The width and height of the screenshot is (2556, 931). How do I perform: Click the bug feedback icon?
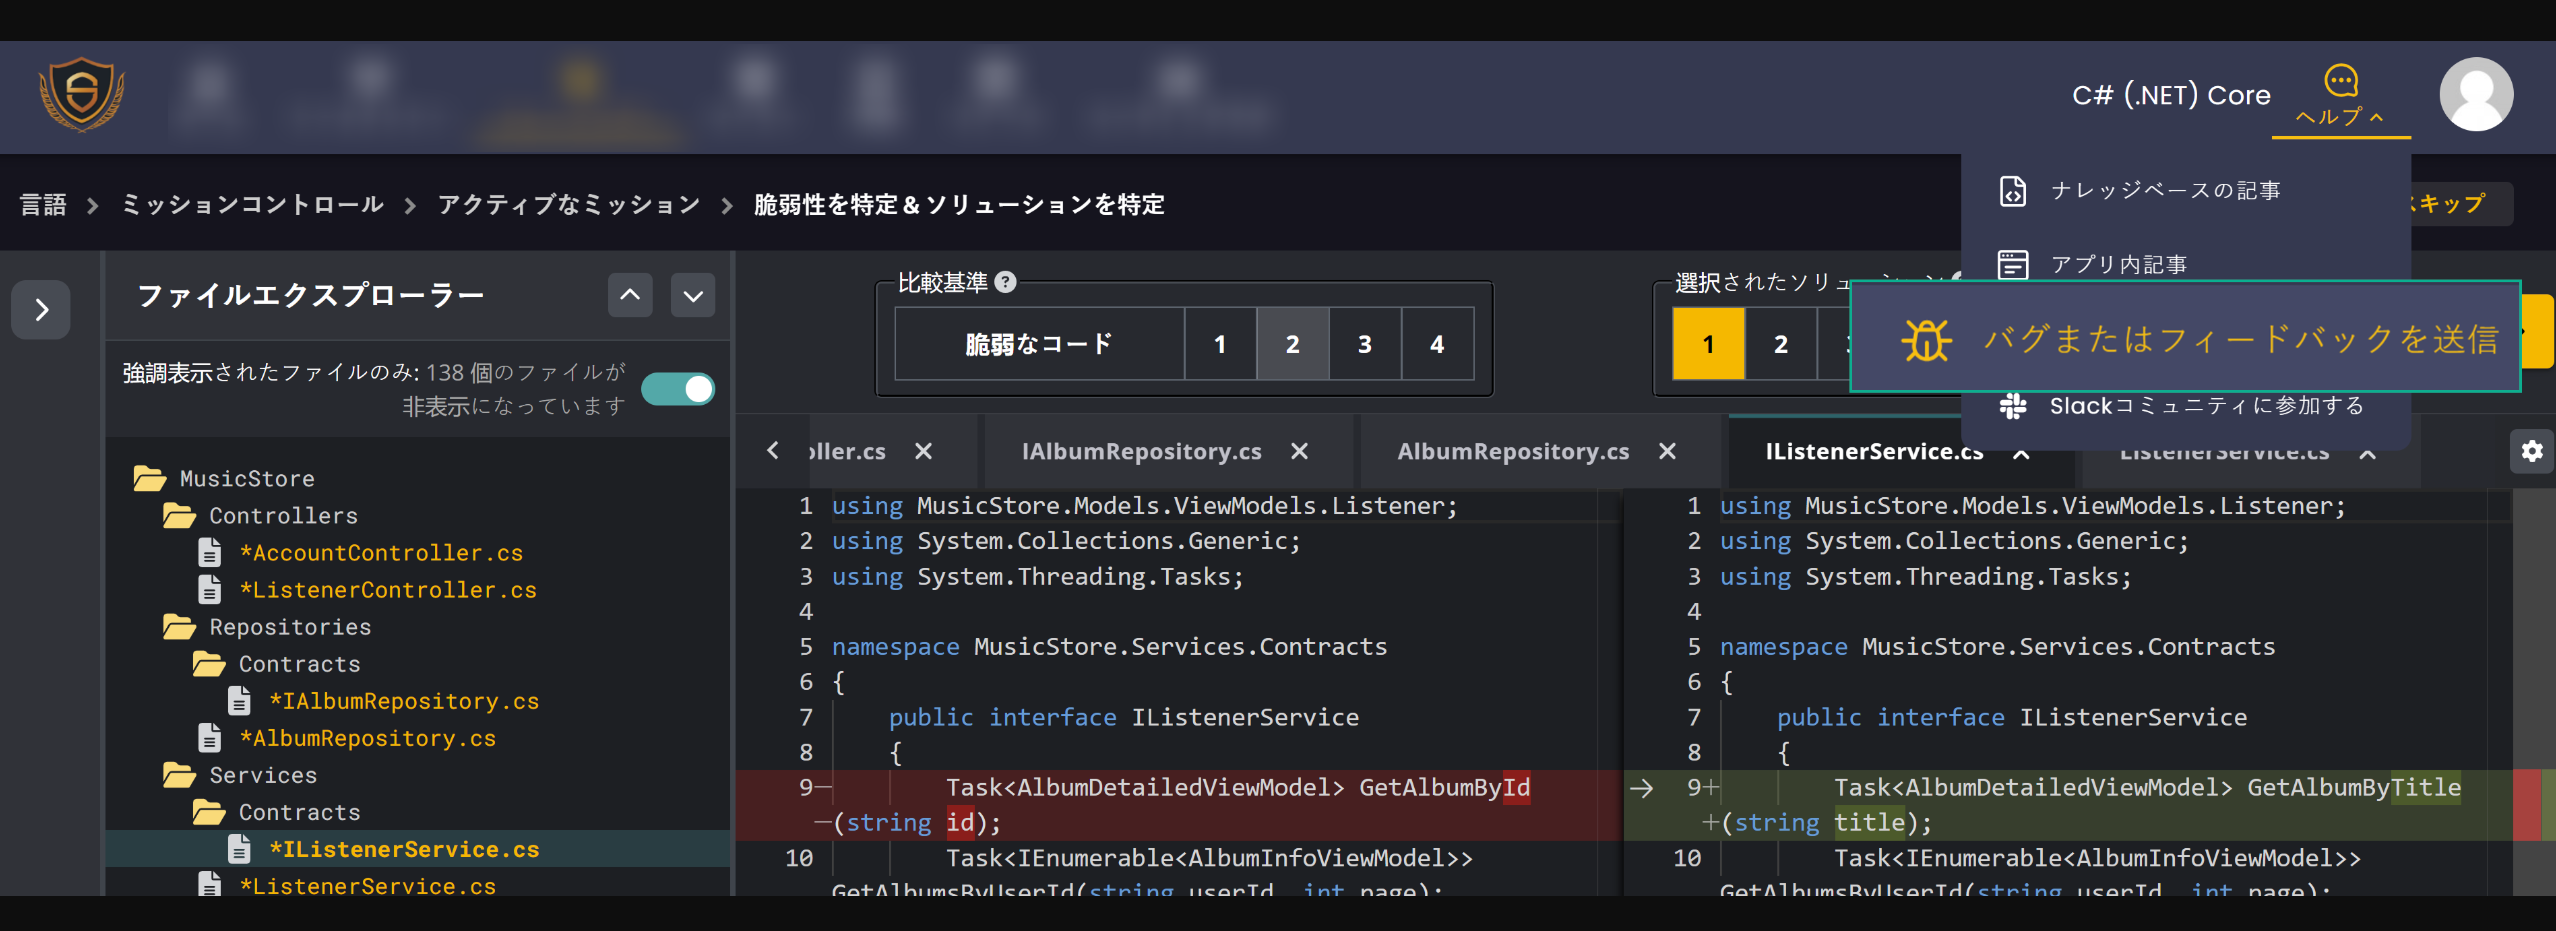click(x=1926, y=339)
